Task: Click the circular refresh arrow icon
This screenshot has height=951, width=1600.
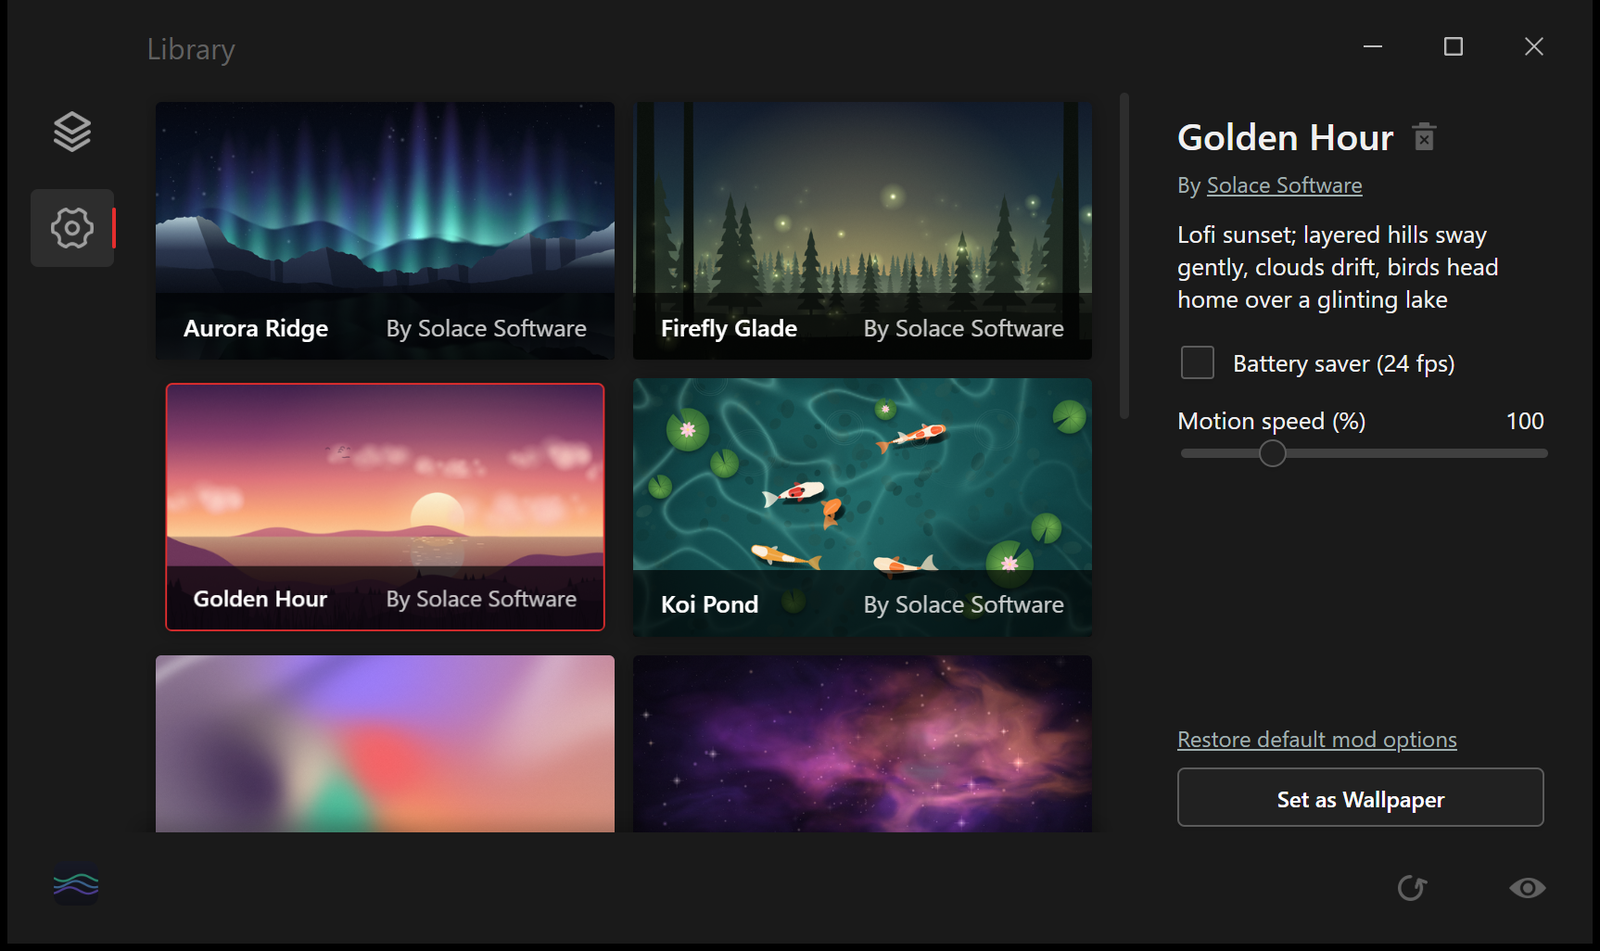Action: pos(1412,887)
